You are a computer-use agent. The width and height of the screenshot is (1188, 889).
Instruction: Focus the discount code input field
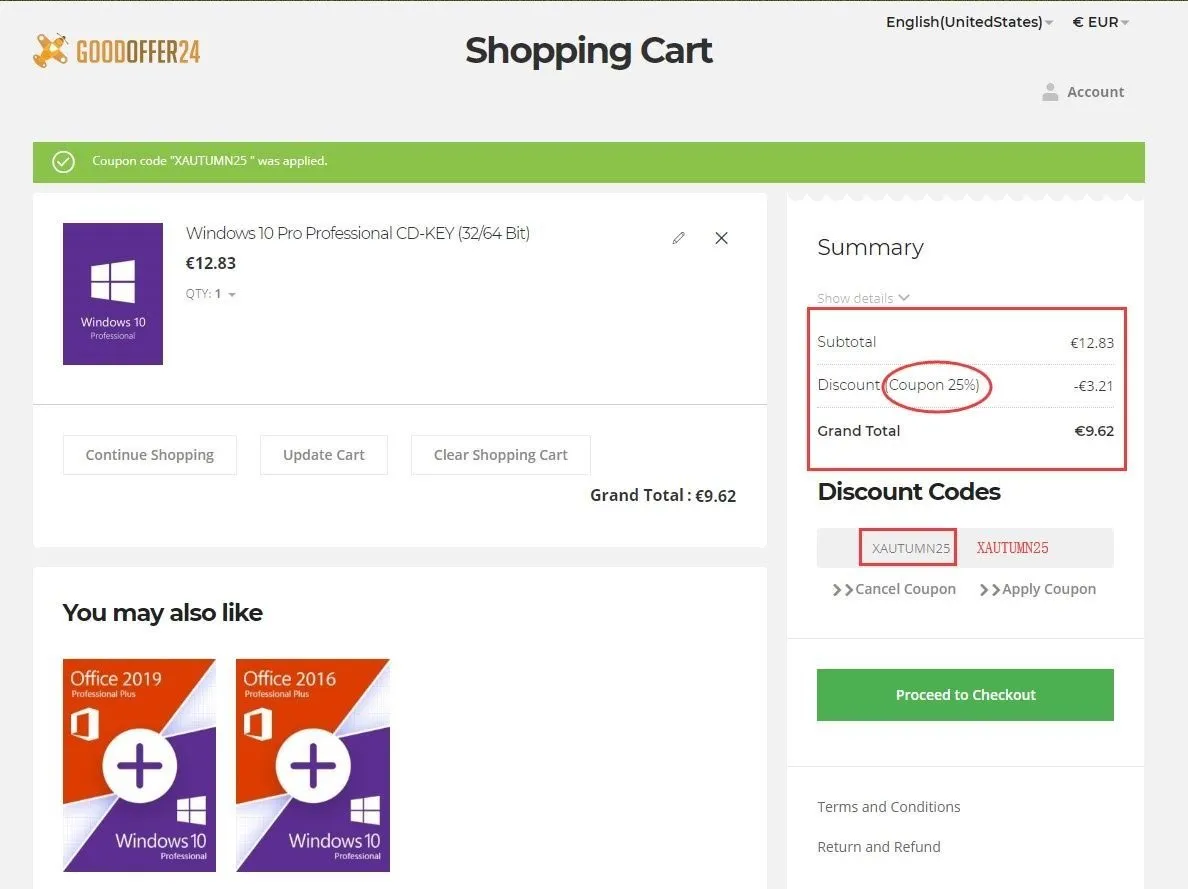(x=965, y=547)
